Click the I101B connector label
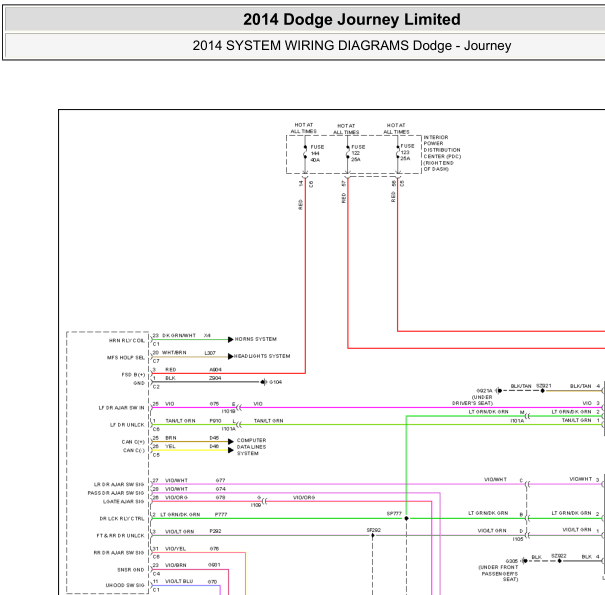605x595 pixels. click(x=228, y=412)
